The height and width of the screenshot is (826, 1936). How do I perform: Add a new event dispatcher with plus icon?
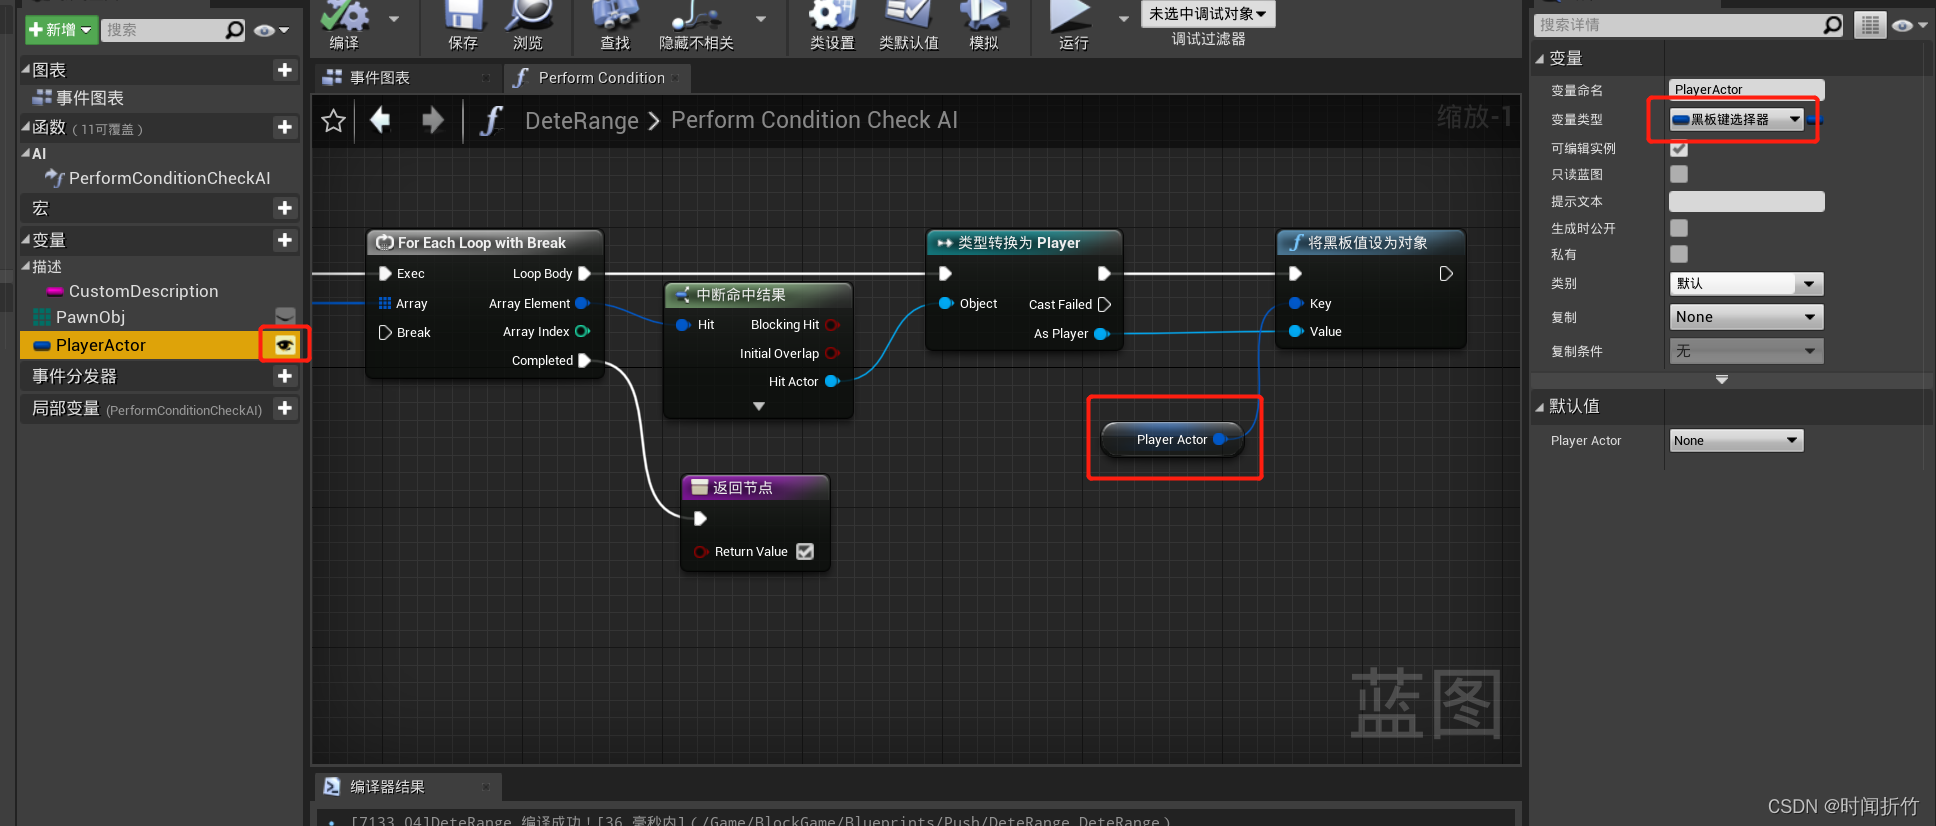[x=285, y=376]
